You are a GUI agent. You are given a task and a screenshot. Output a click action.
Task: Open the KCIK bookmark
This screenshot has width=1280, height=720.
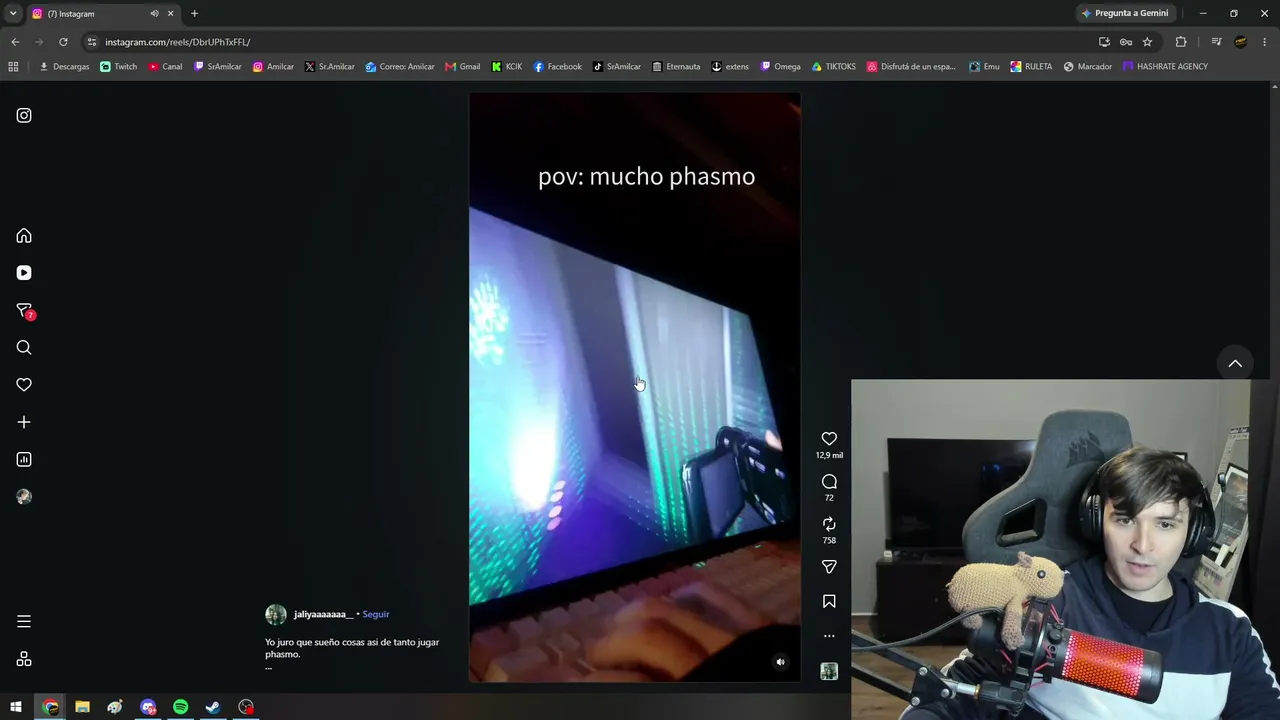(507, 67)
